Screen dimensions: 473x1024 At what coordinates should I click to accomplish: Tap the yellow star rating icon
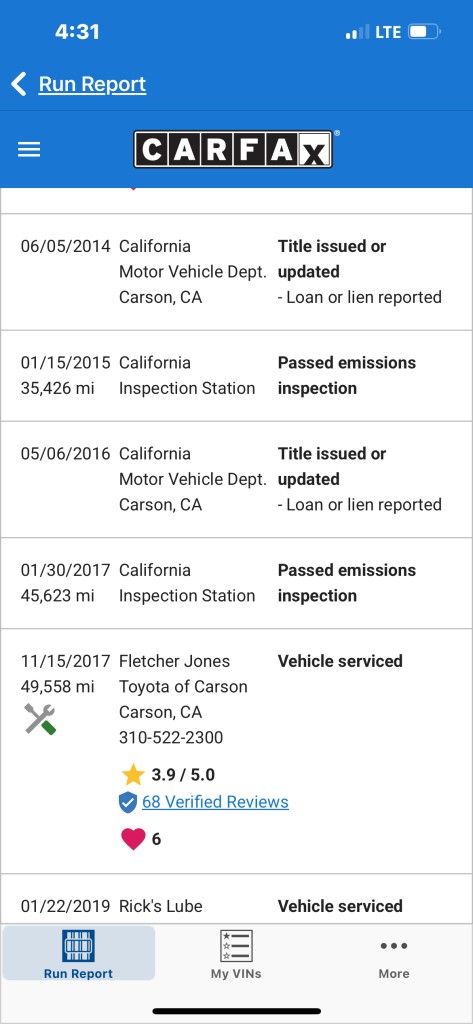[133, 775]
